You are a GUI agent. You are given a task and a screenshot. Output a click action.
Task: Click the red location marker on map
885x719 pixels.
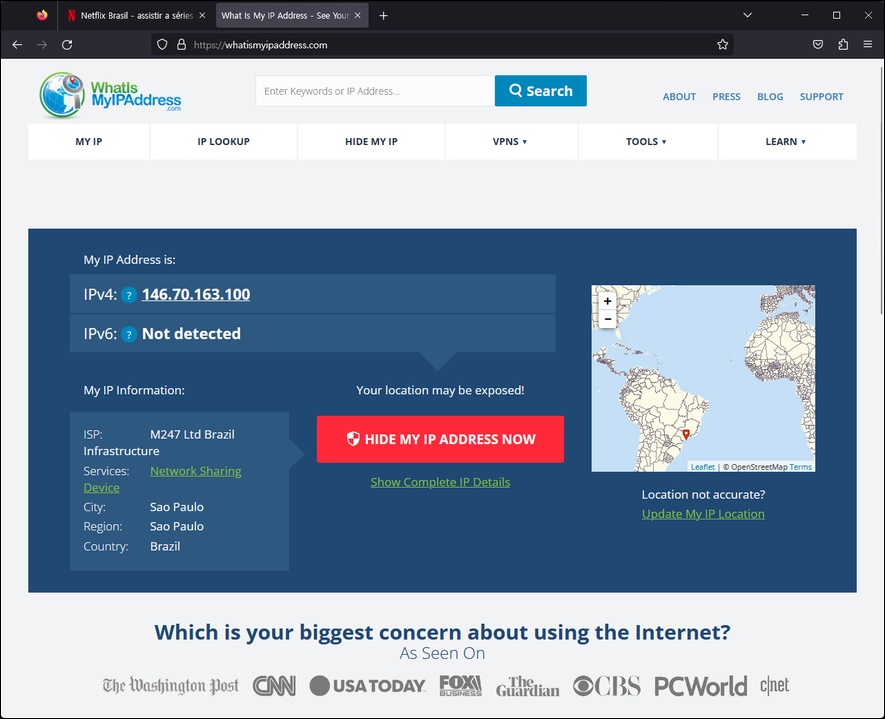686,434
